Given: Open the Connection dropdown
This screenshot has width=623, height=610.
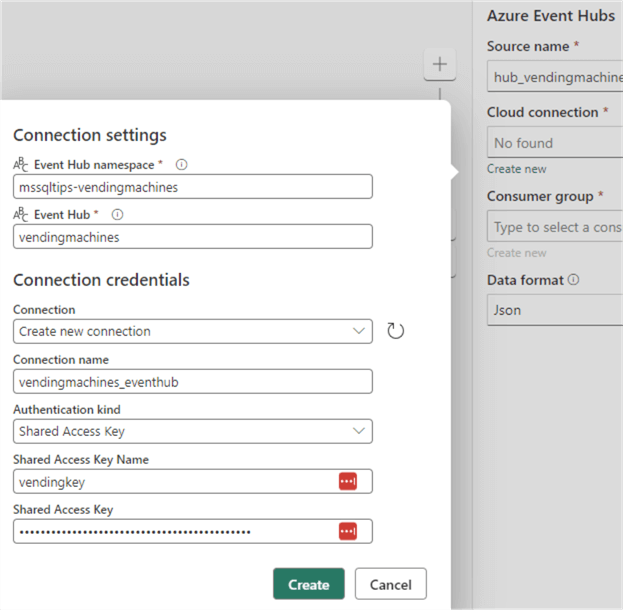Looking at the screenshot, I should [193, 331].
